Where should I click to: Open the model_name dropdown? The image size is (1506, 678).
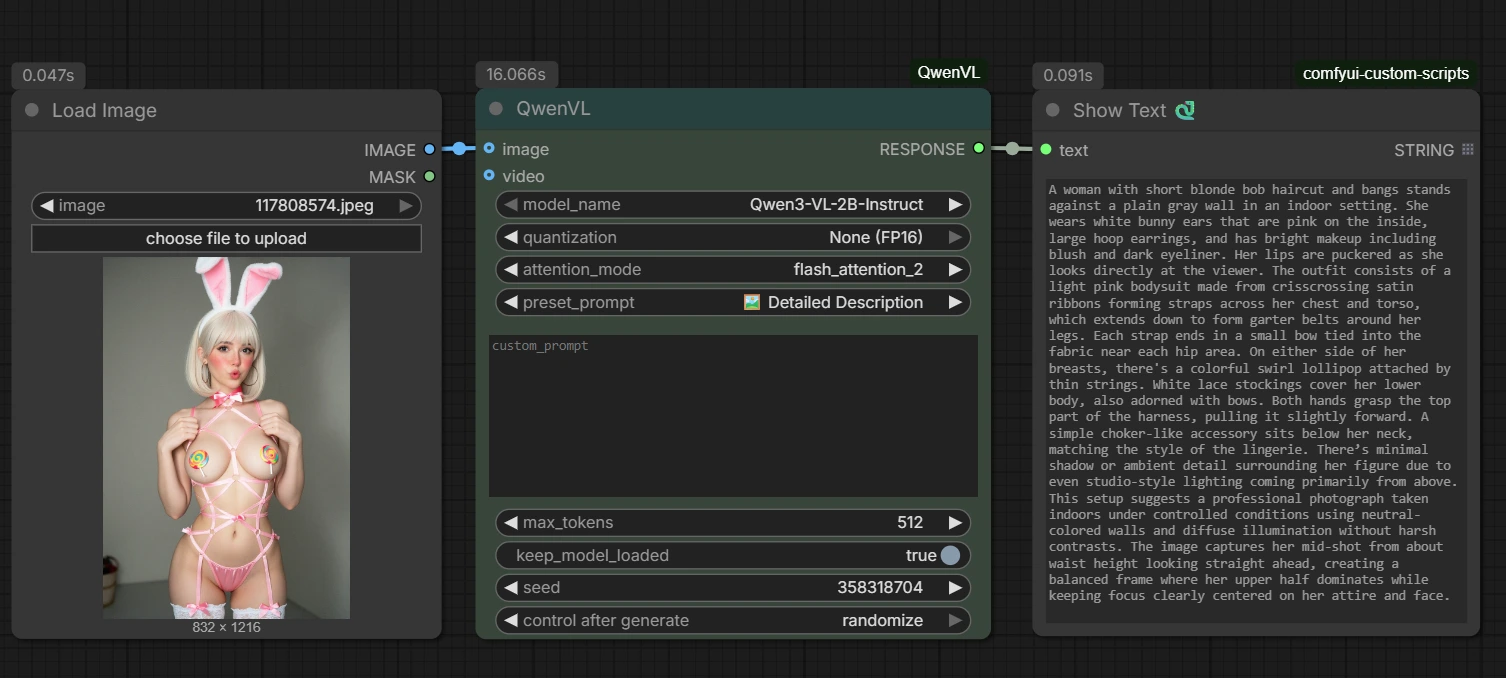733,205
